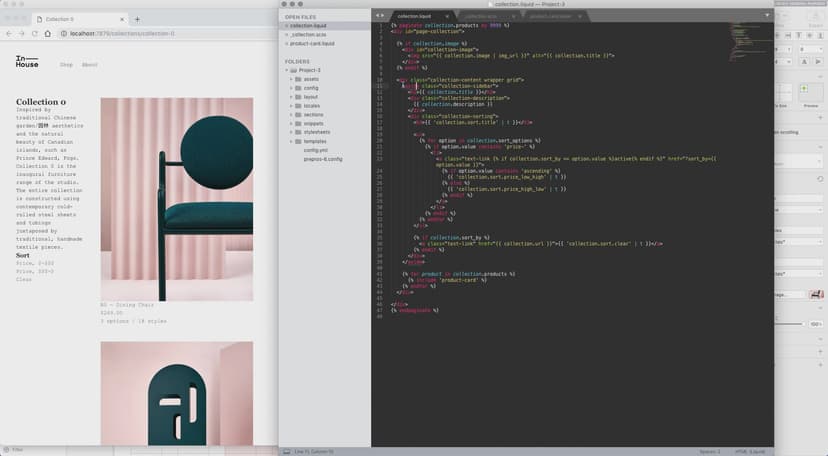Image resolution: width=828 pixels, height=456 pixels.
Task: Expand the templates folder
Action: pos(292,141)
